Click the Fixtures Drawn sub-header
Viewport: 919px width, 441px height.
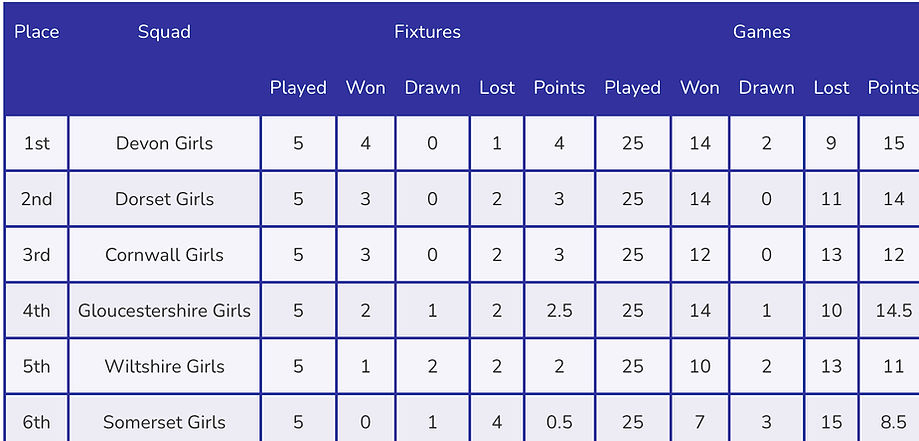[x=433, y=87]
